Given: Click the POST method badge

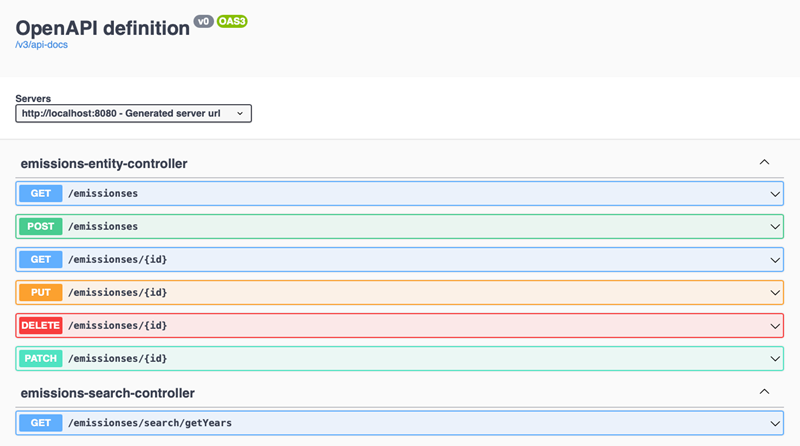Looking at the screenshot, I should tap(40, 226).
